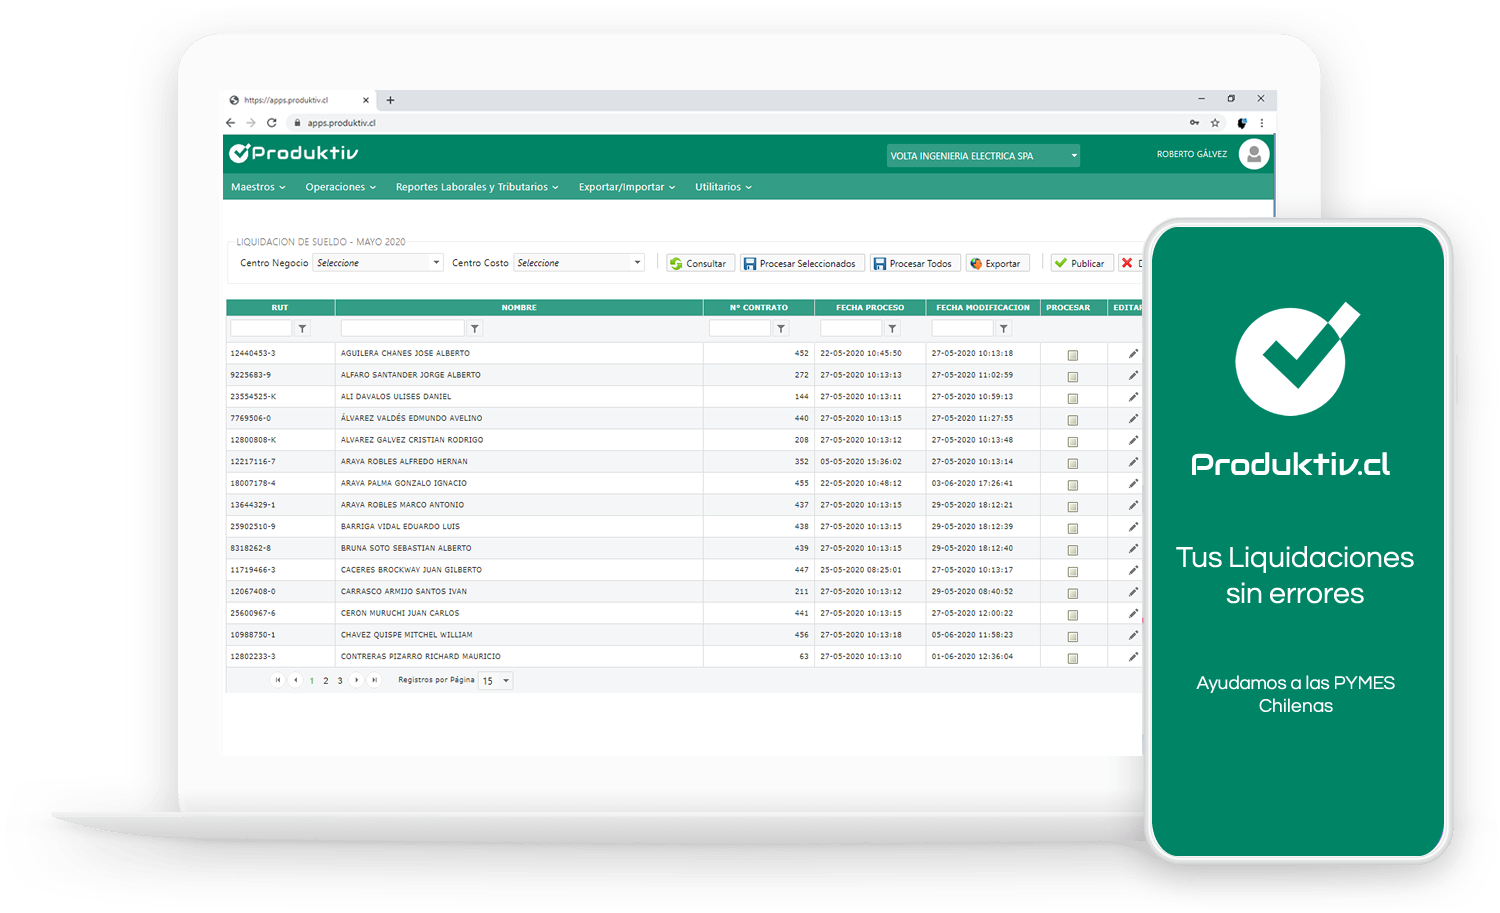Screen dimensions: 1500x913
Task: Edit AGUILERA CHANES JOSE ALBERTO with pencil icon
Action: pos(1133,354)
